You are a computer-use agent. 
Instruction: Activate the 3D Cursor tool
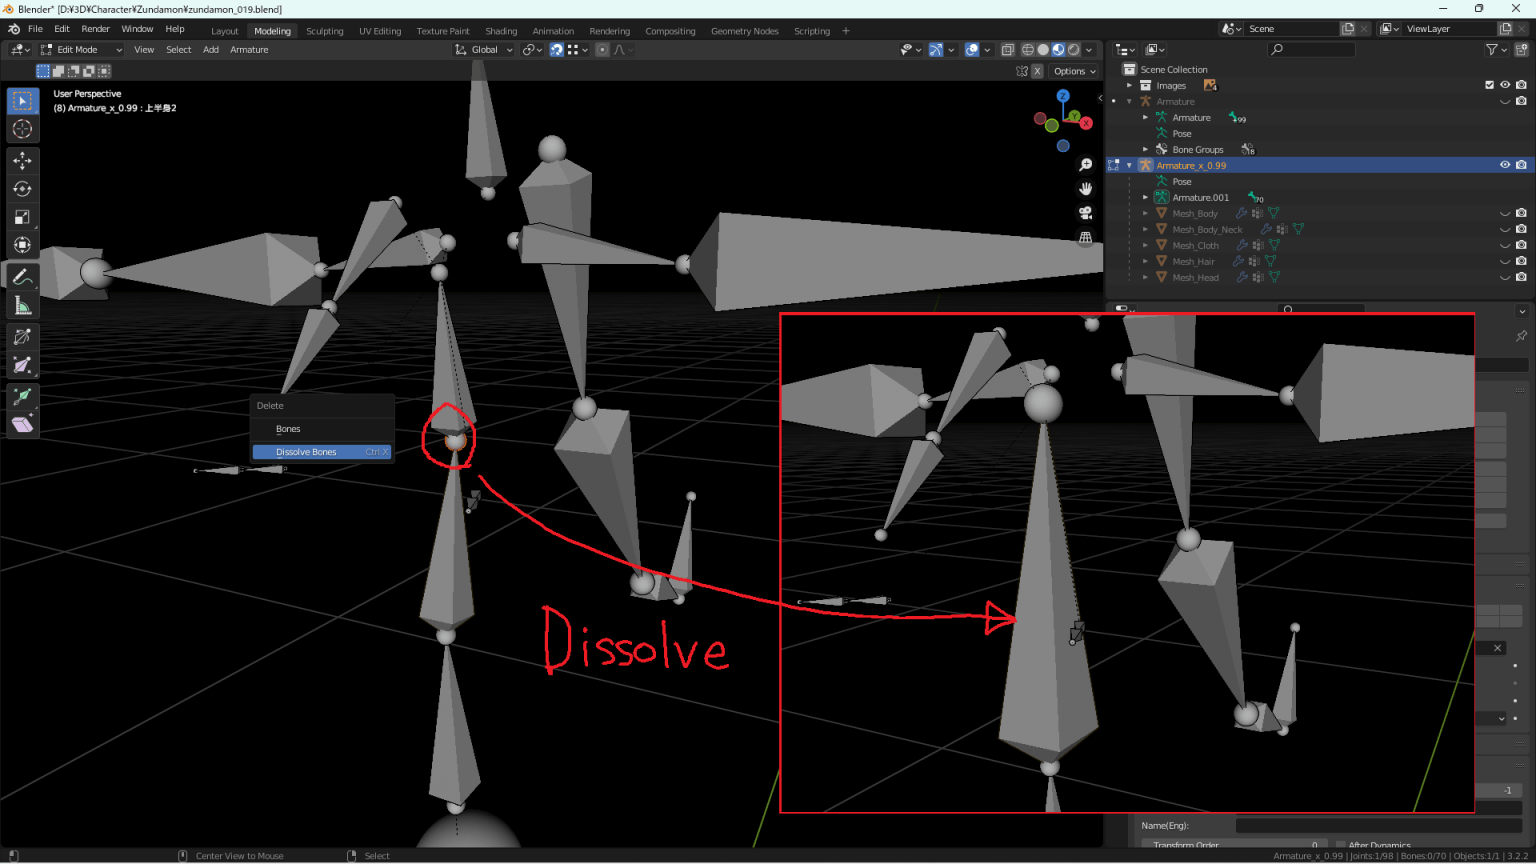(22, 128)
